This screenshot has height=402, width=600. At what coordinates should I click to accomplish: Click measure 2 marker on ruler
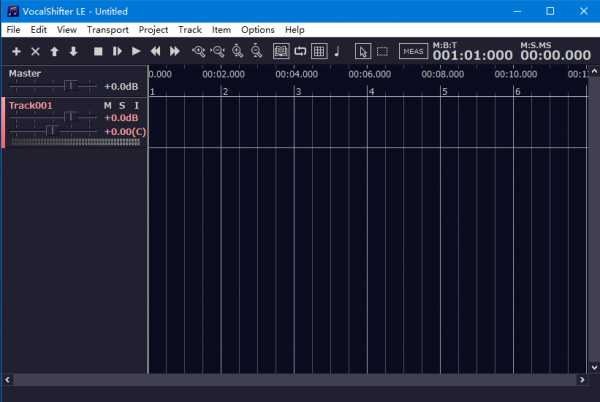[225, 92]
